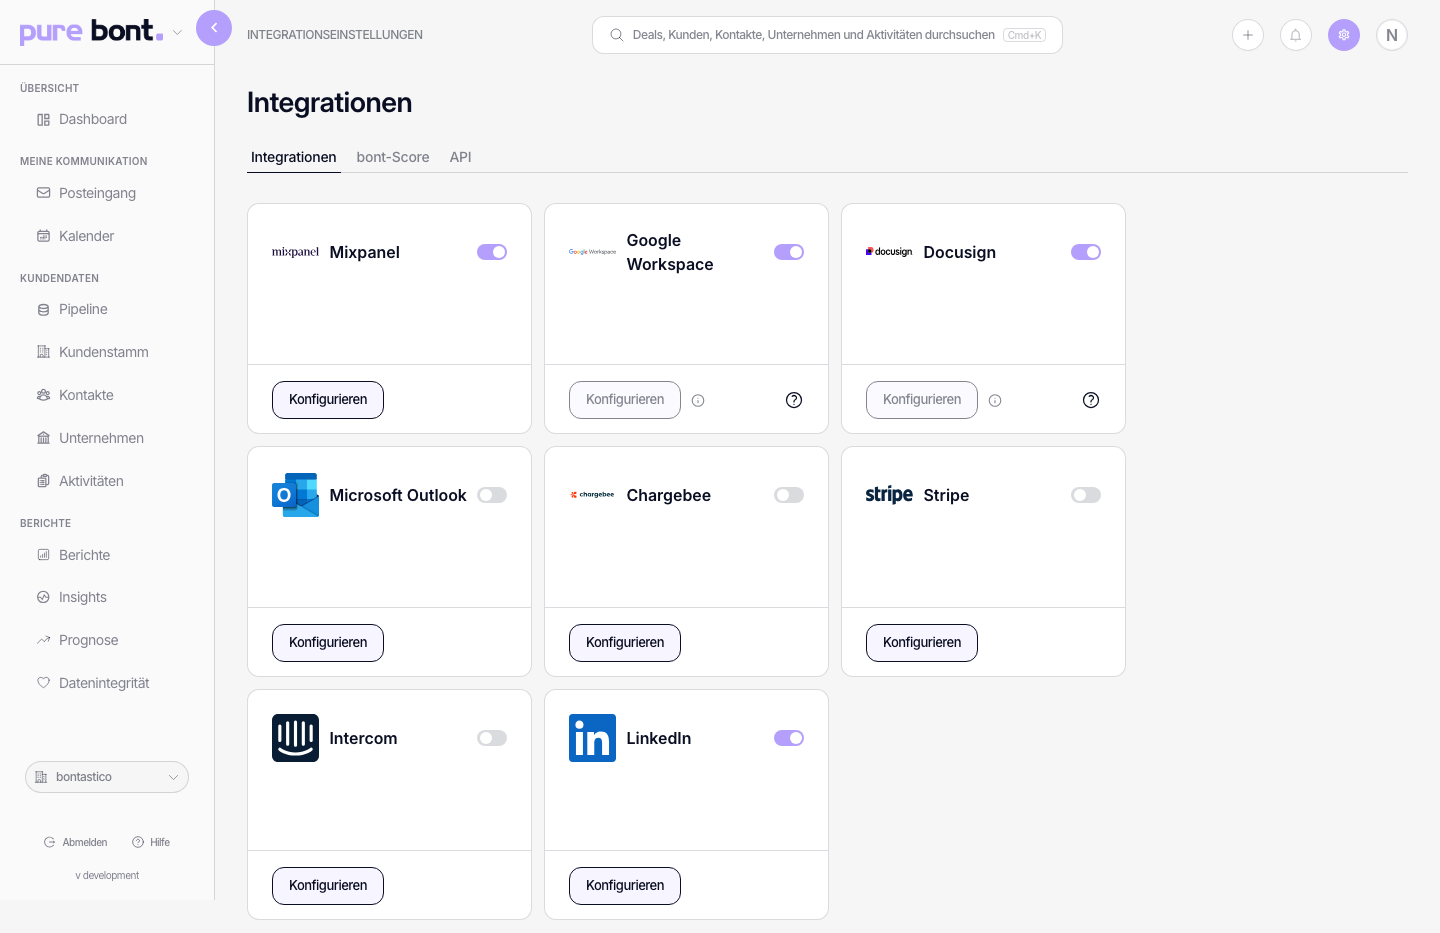Open the plus (add new) button in the header
Screen dimensions: 1440x933
[x=1248, y=35]
